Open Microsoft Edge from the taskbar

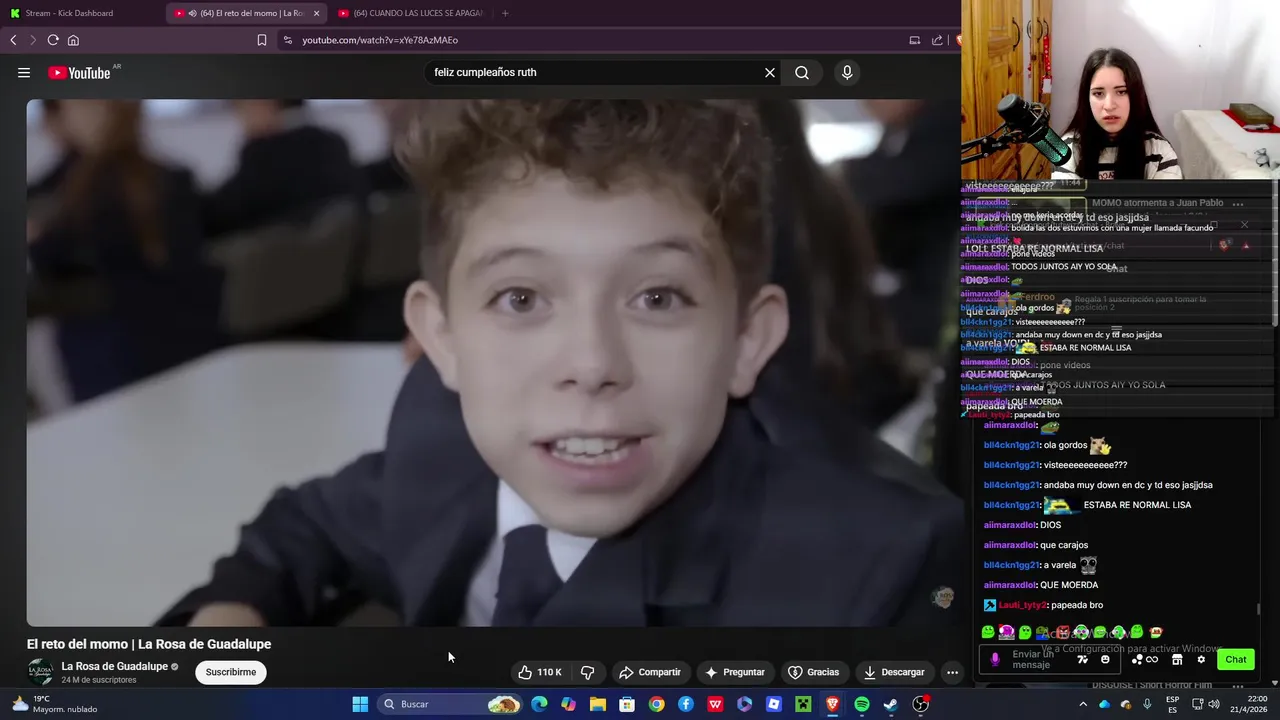(539, 704)
